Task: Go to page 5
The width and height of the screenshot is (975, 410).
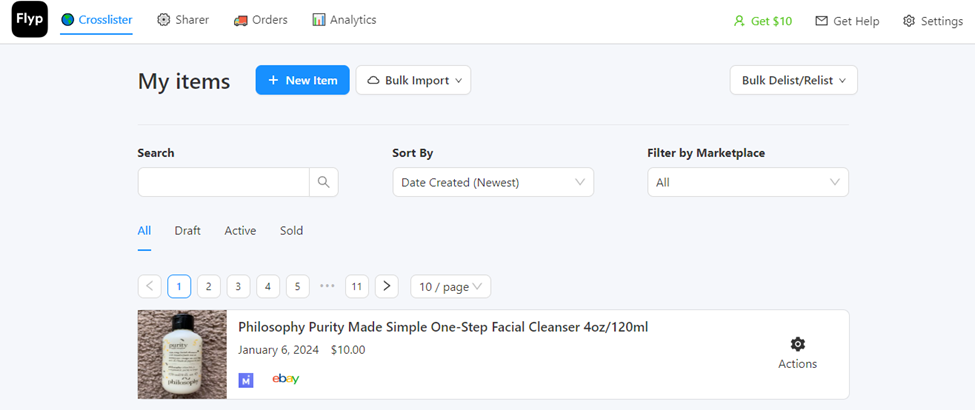Action: coord(298,286)
